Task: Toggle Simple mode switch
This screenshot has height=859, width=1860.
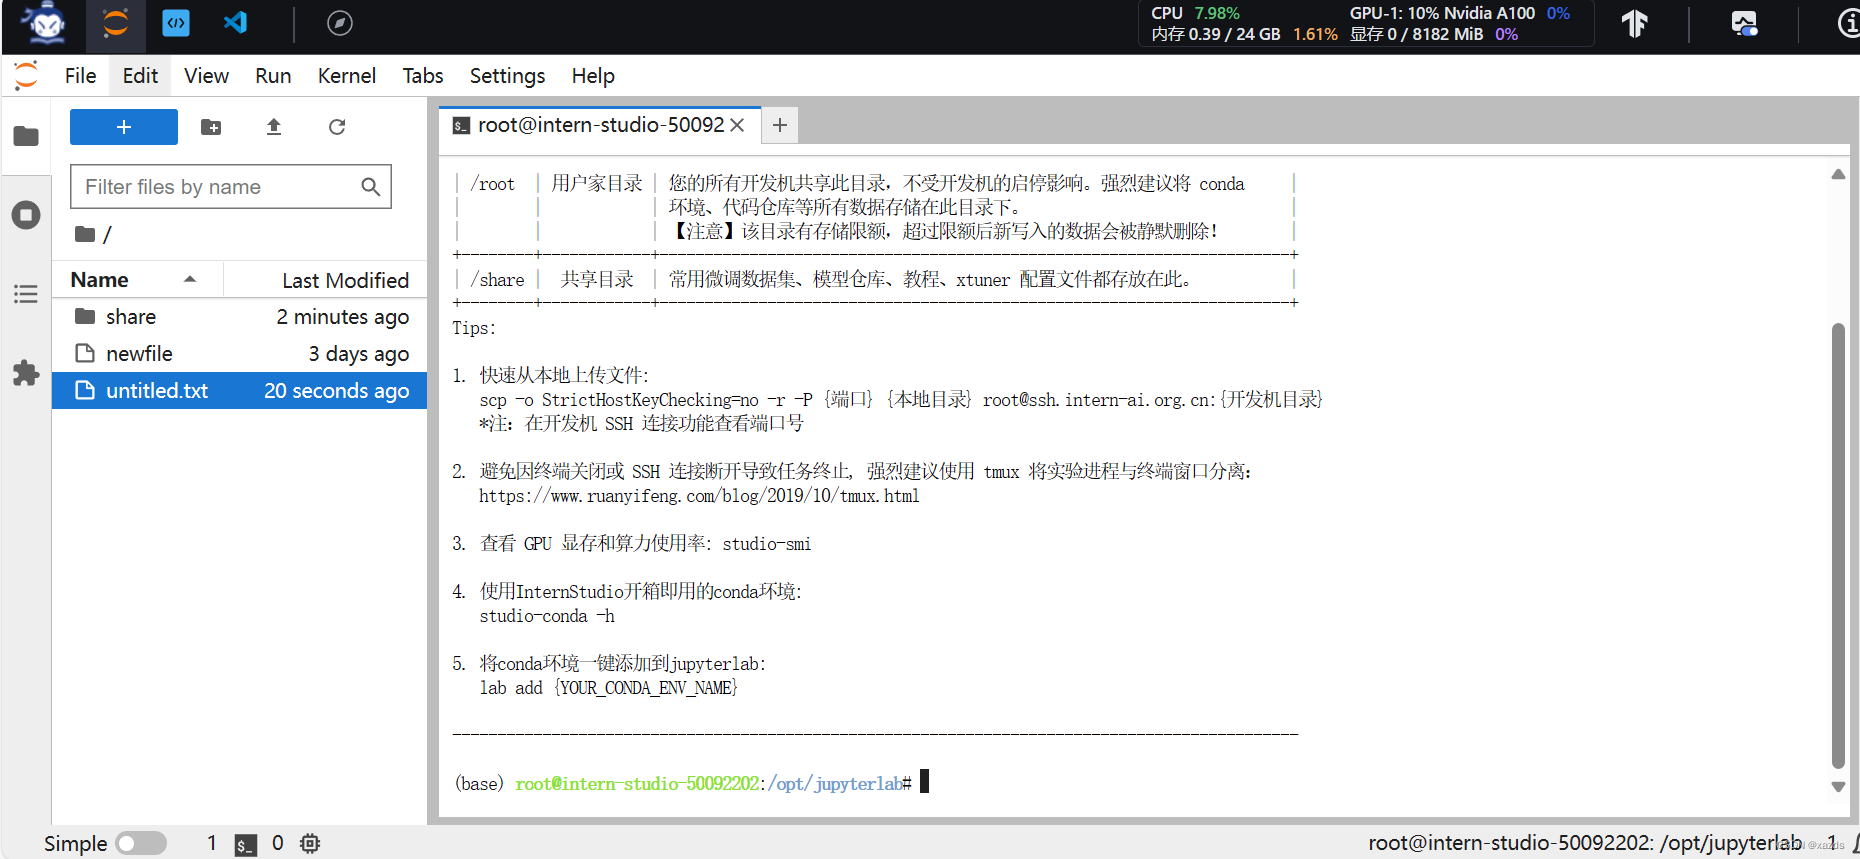Action: [x=141, y=843]
